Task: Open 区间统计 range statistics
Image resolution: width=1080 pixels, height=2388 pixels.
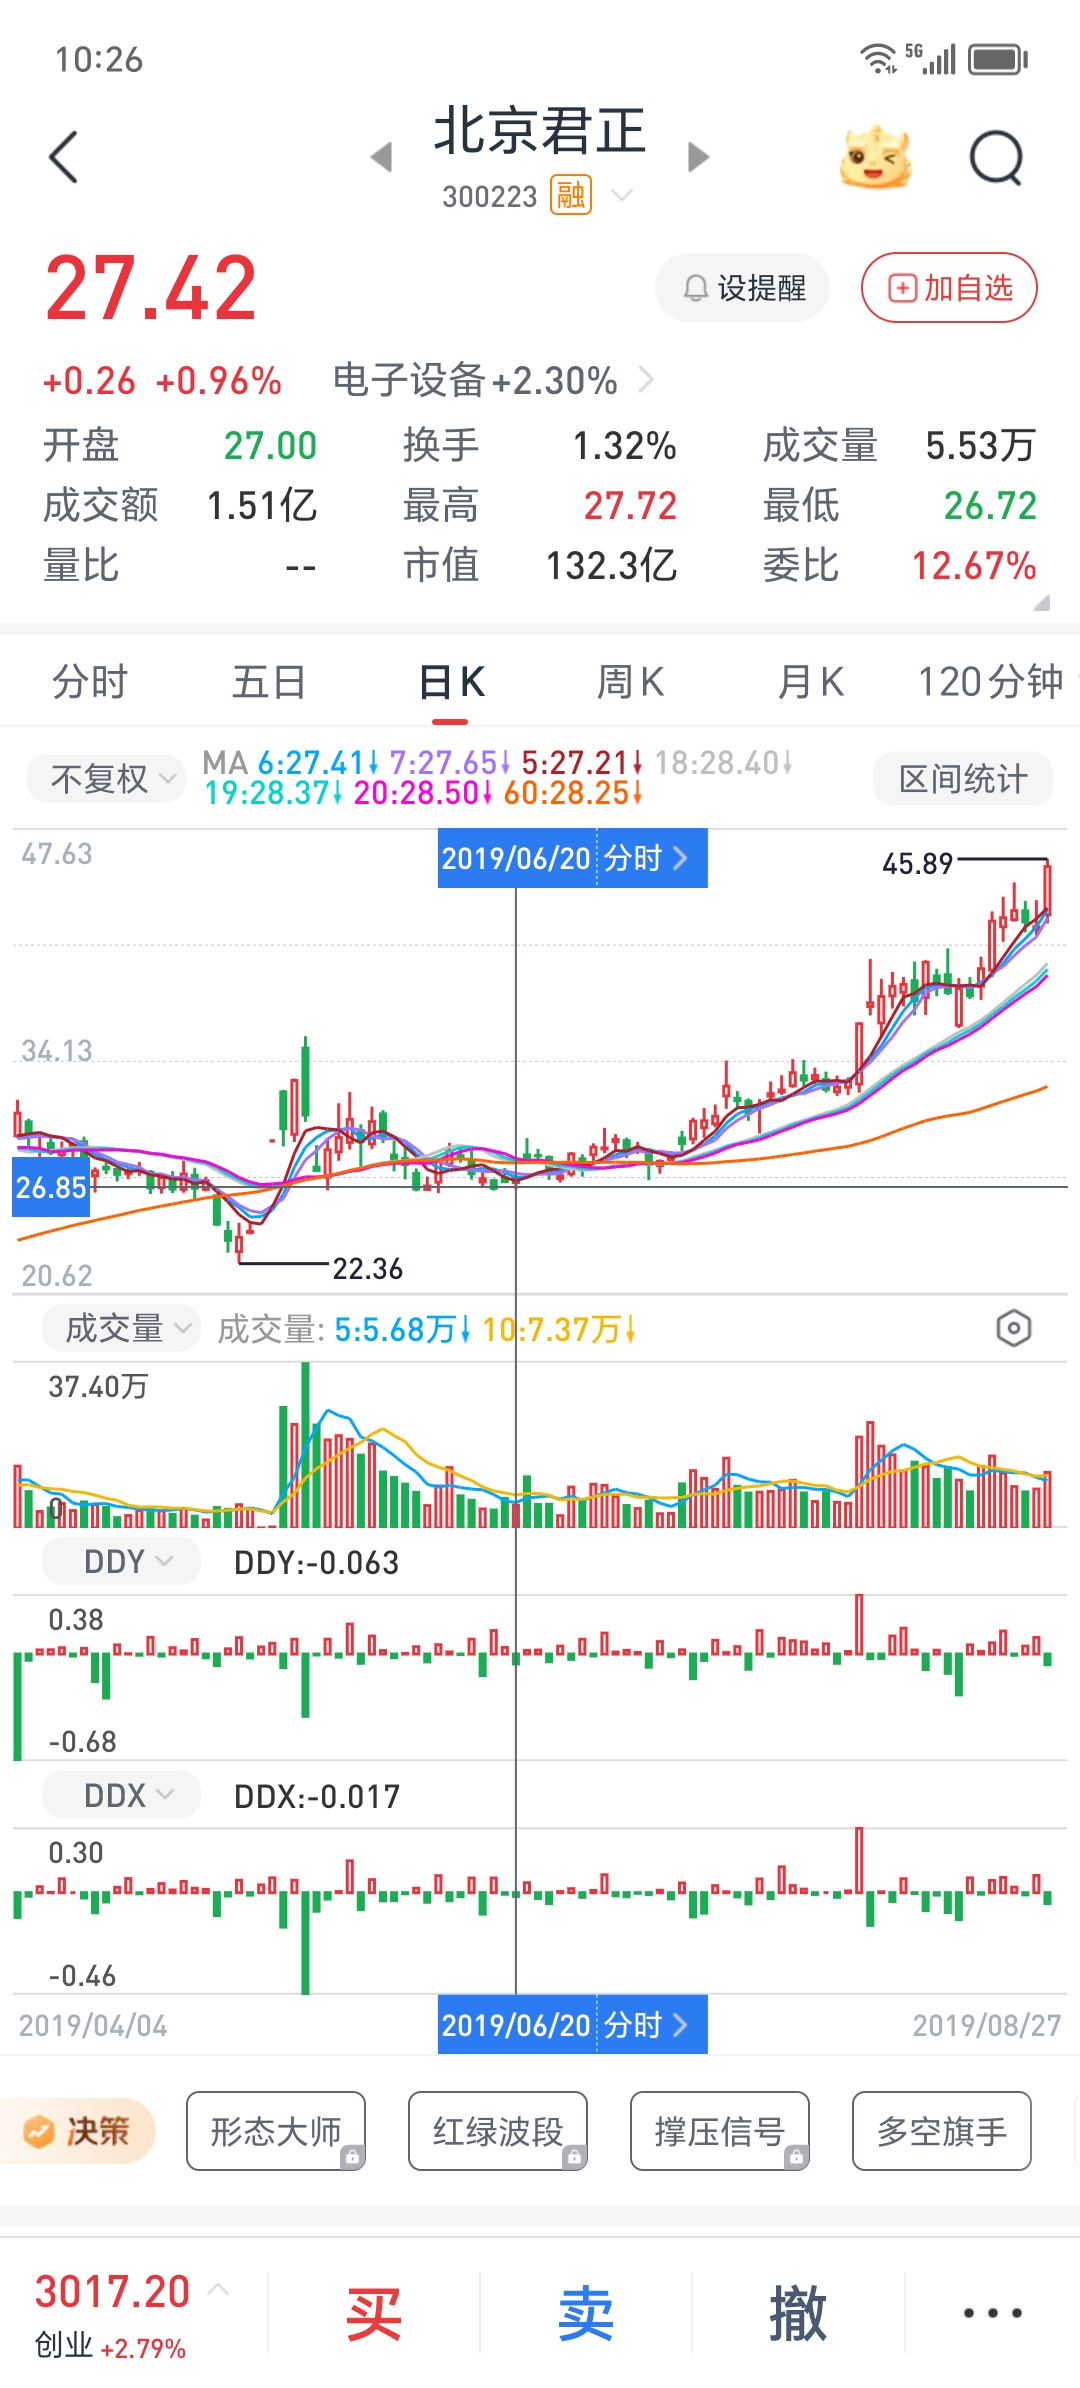Action: point(962,779)
